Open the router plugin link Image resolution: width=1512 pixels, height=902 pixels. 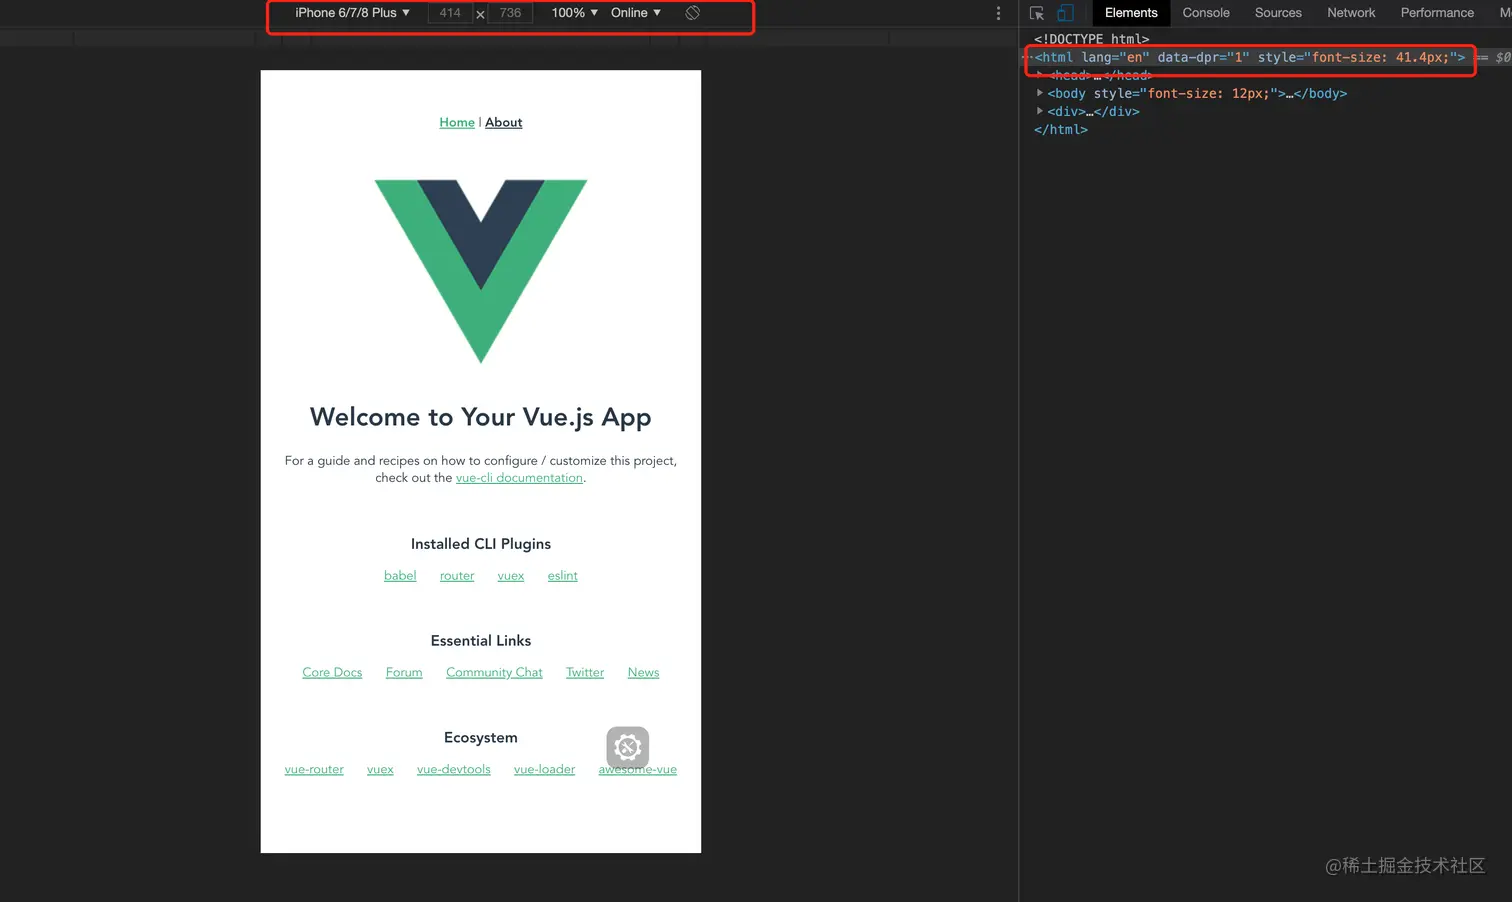pyautogui.click(x=457, y=576)
